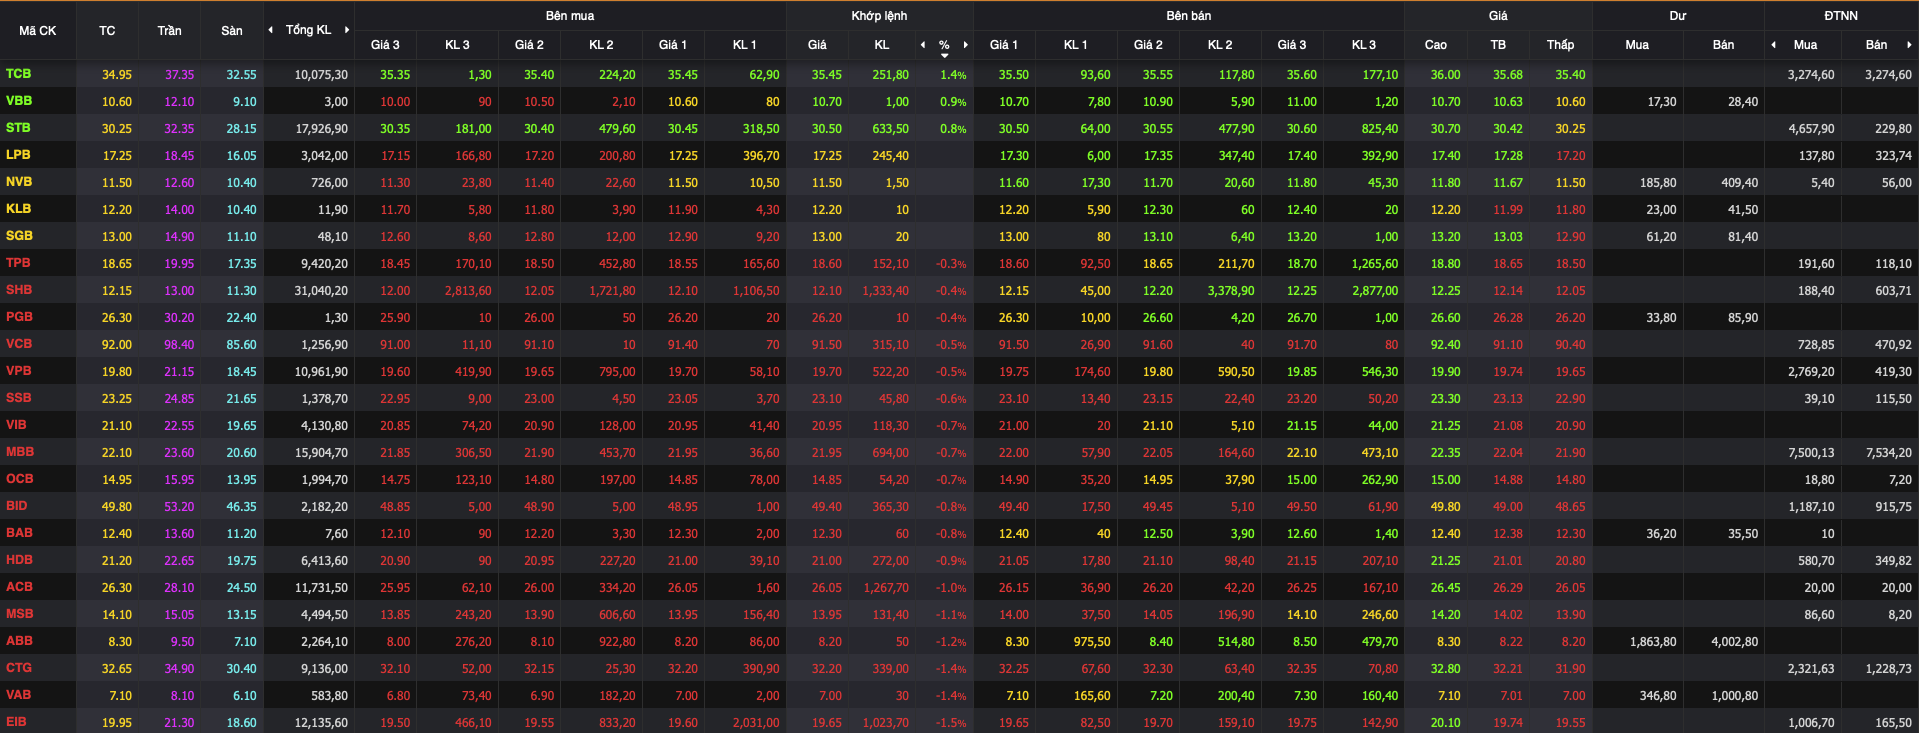Open the TPB ticker symbol
Screen dimensions: 1919x733
click(x=18, y=263)
